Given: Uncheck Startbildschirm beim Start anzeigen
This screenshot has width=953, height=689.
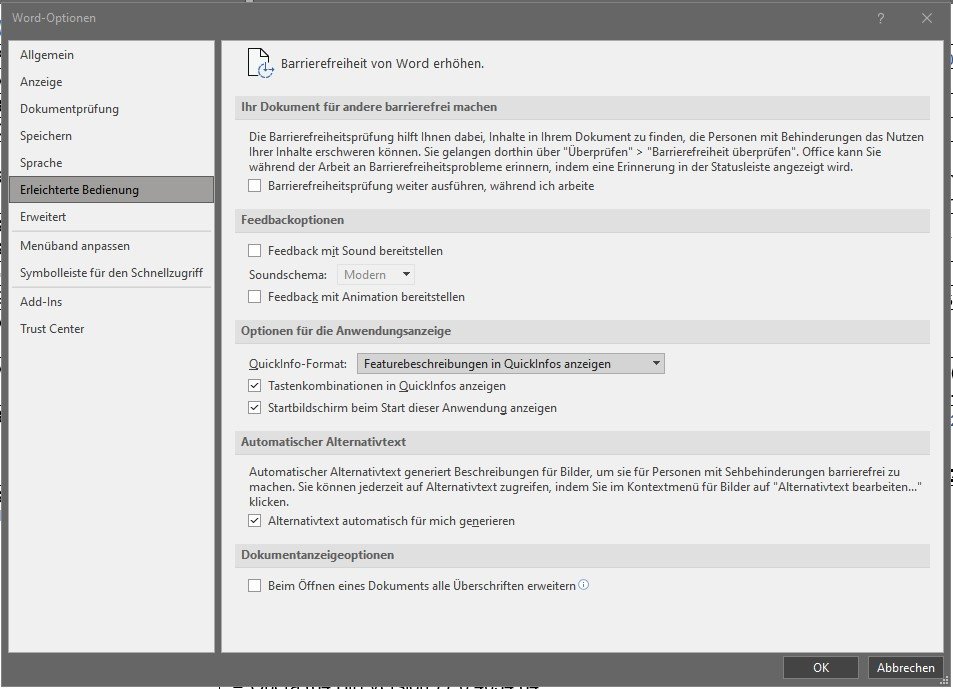Looking at the screenshot, I should tap(255, 408).
